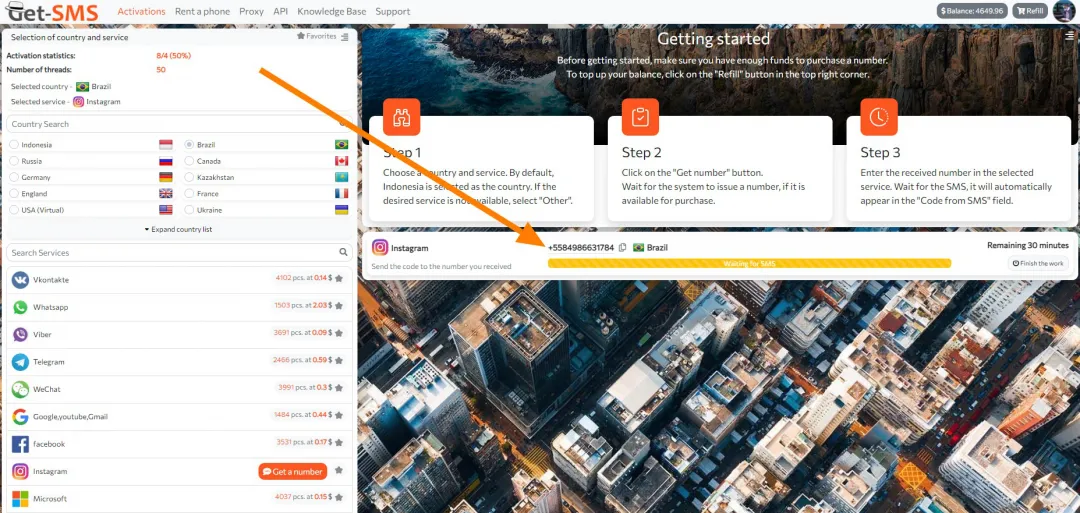Screen dimensions: 1080x513
Task: Click the WeChat service icon
Action: (x=20, y=389)
